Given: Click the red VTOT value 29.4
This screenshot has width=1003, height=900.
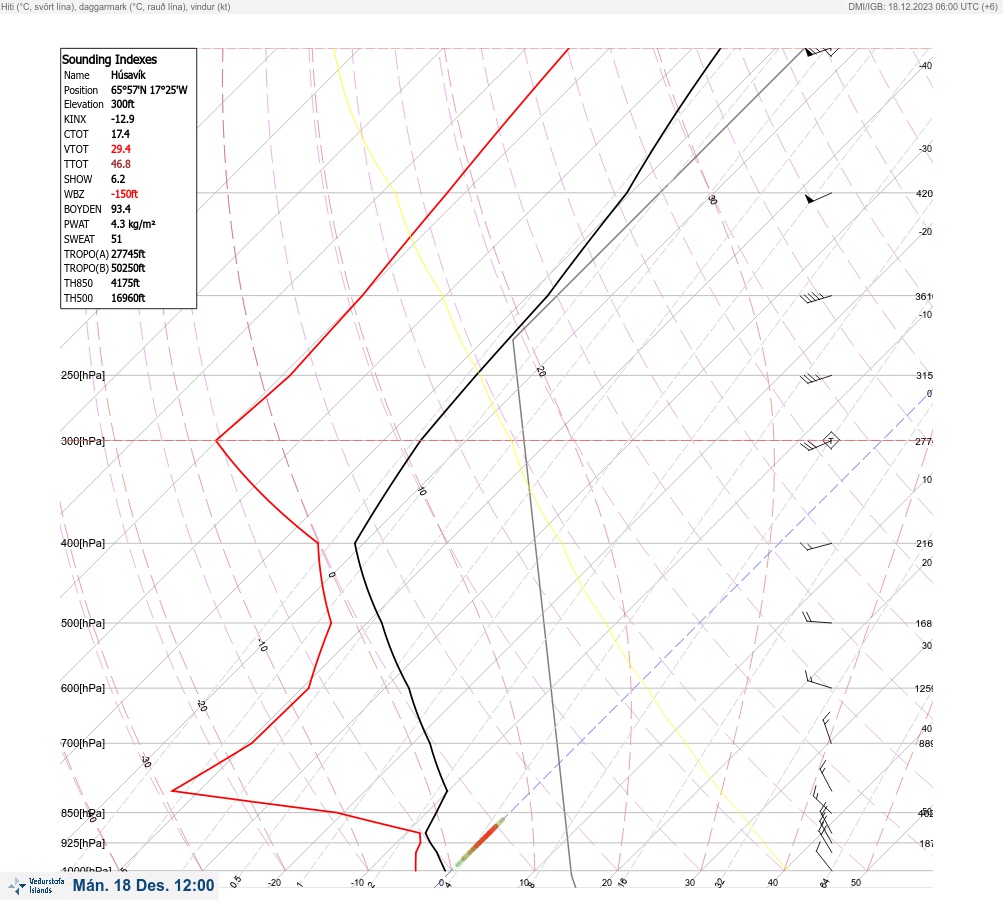Looking at the screenshot, I should (120, 149).
